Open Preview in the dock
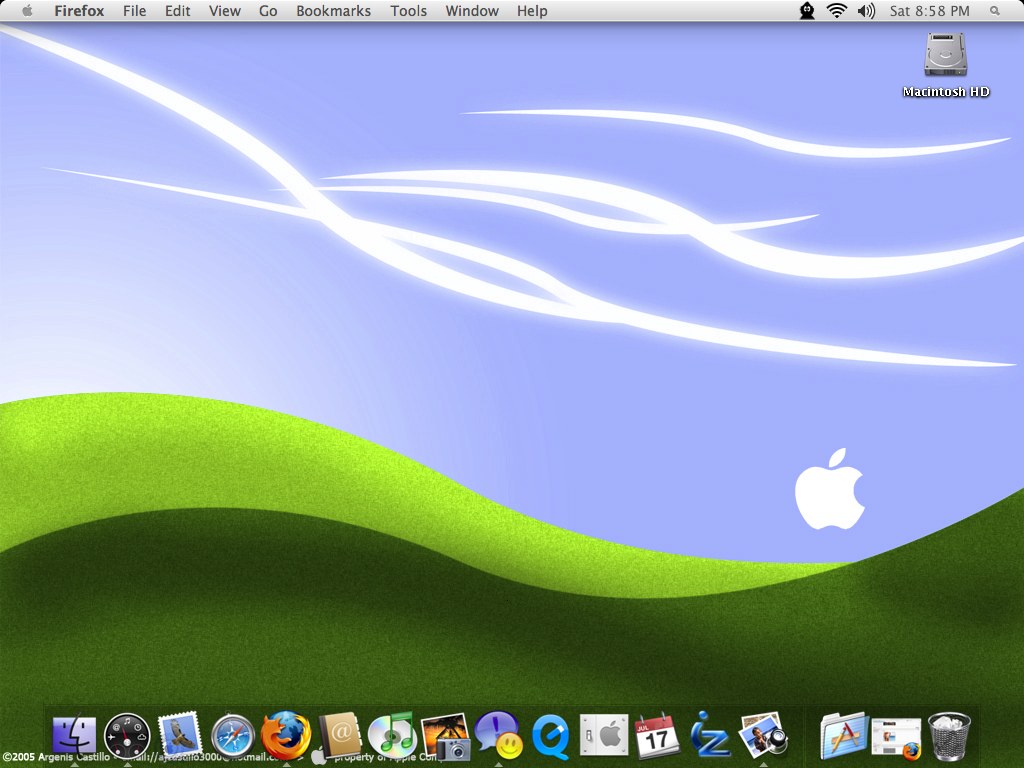 coord(763,736)
